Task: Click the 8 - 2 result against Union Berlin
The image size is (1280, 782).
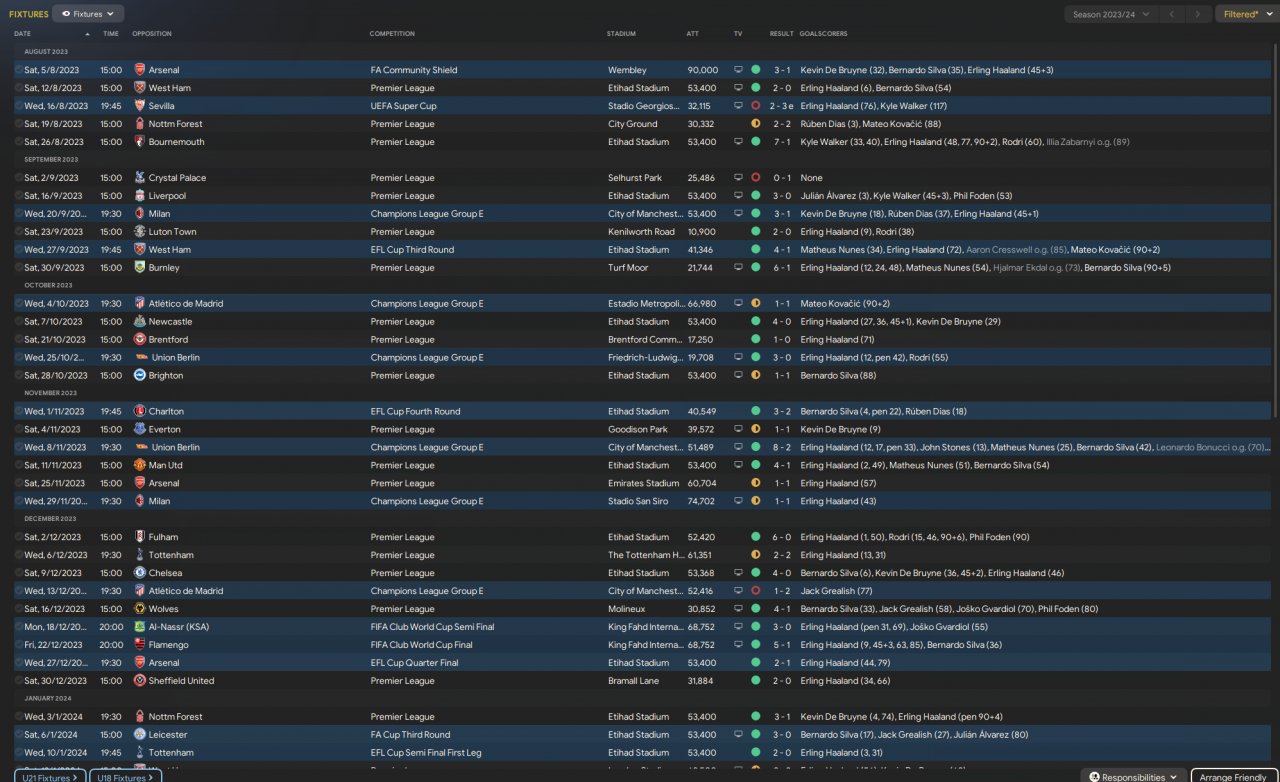Action: click(x=782, y=448)
